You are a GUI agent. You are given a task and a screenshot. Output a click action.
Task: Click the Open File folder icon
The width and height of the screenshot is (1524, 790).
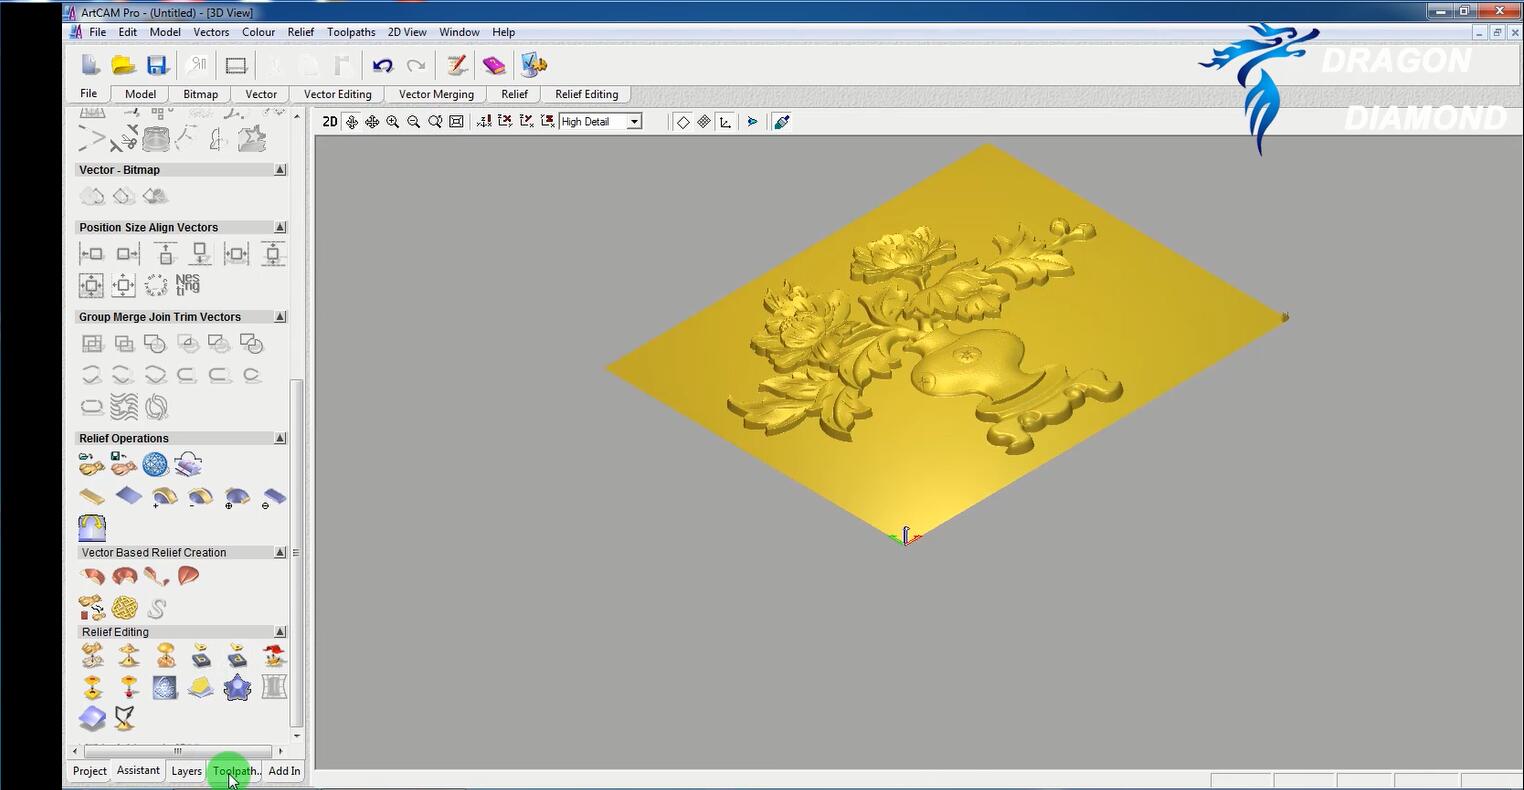tap(123, 66)
